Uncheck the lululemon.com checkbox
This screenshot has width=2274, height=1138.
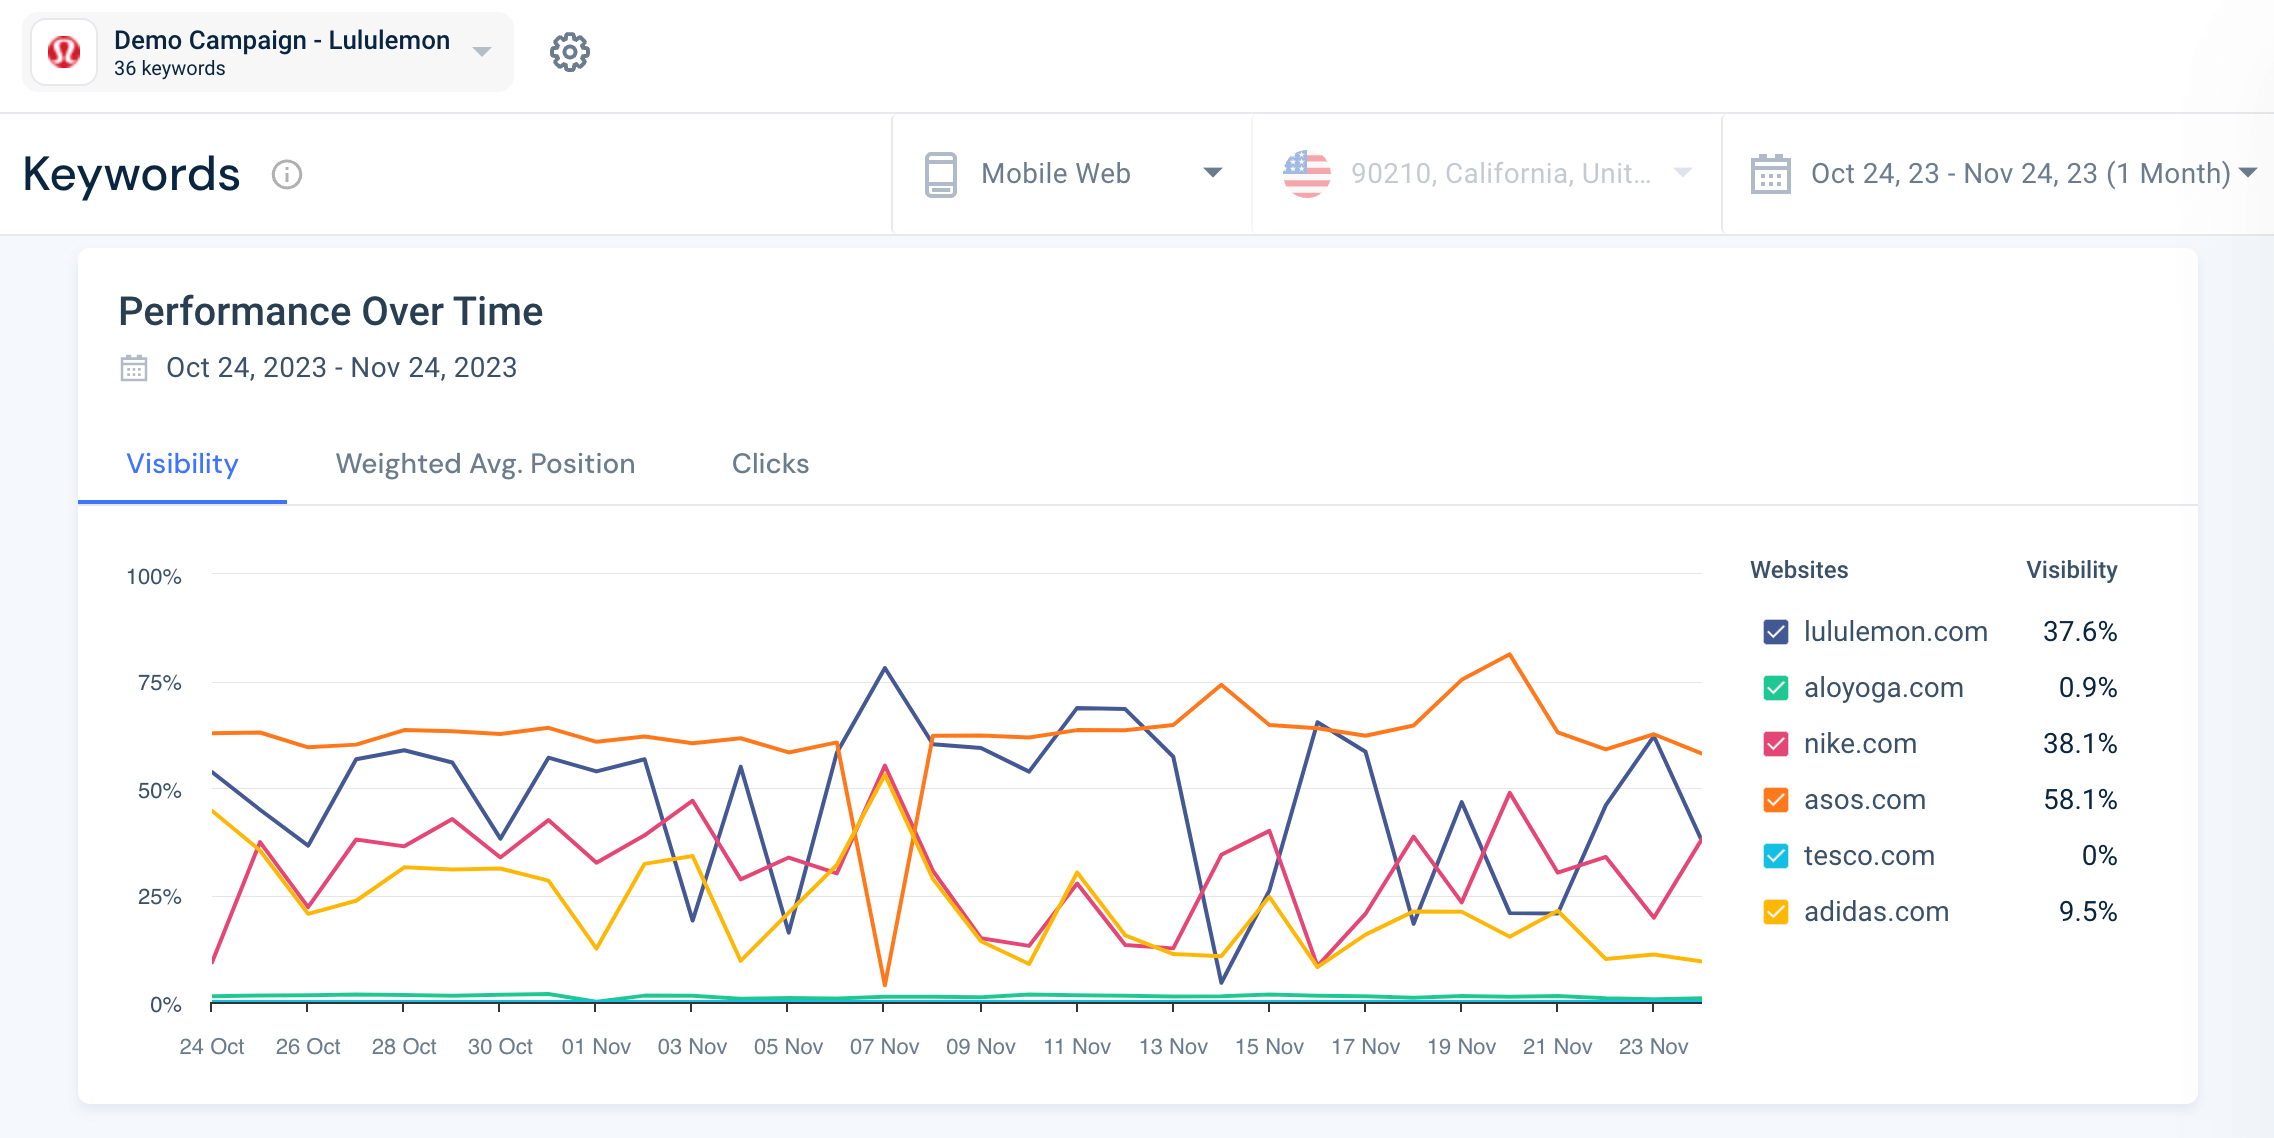pyautogui.click(x=1775, y=632)
